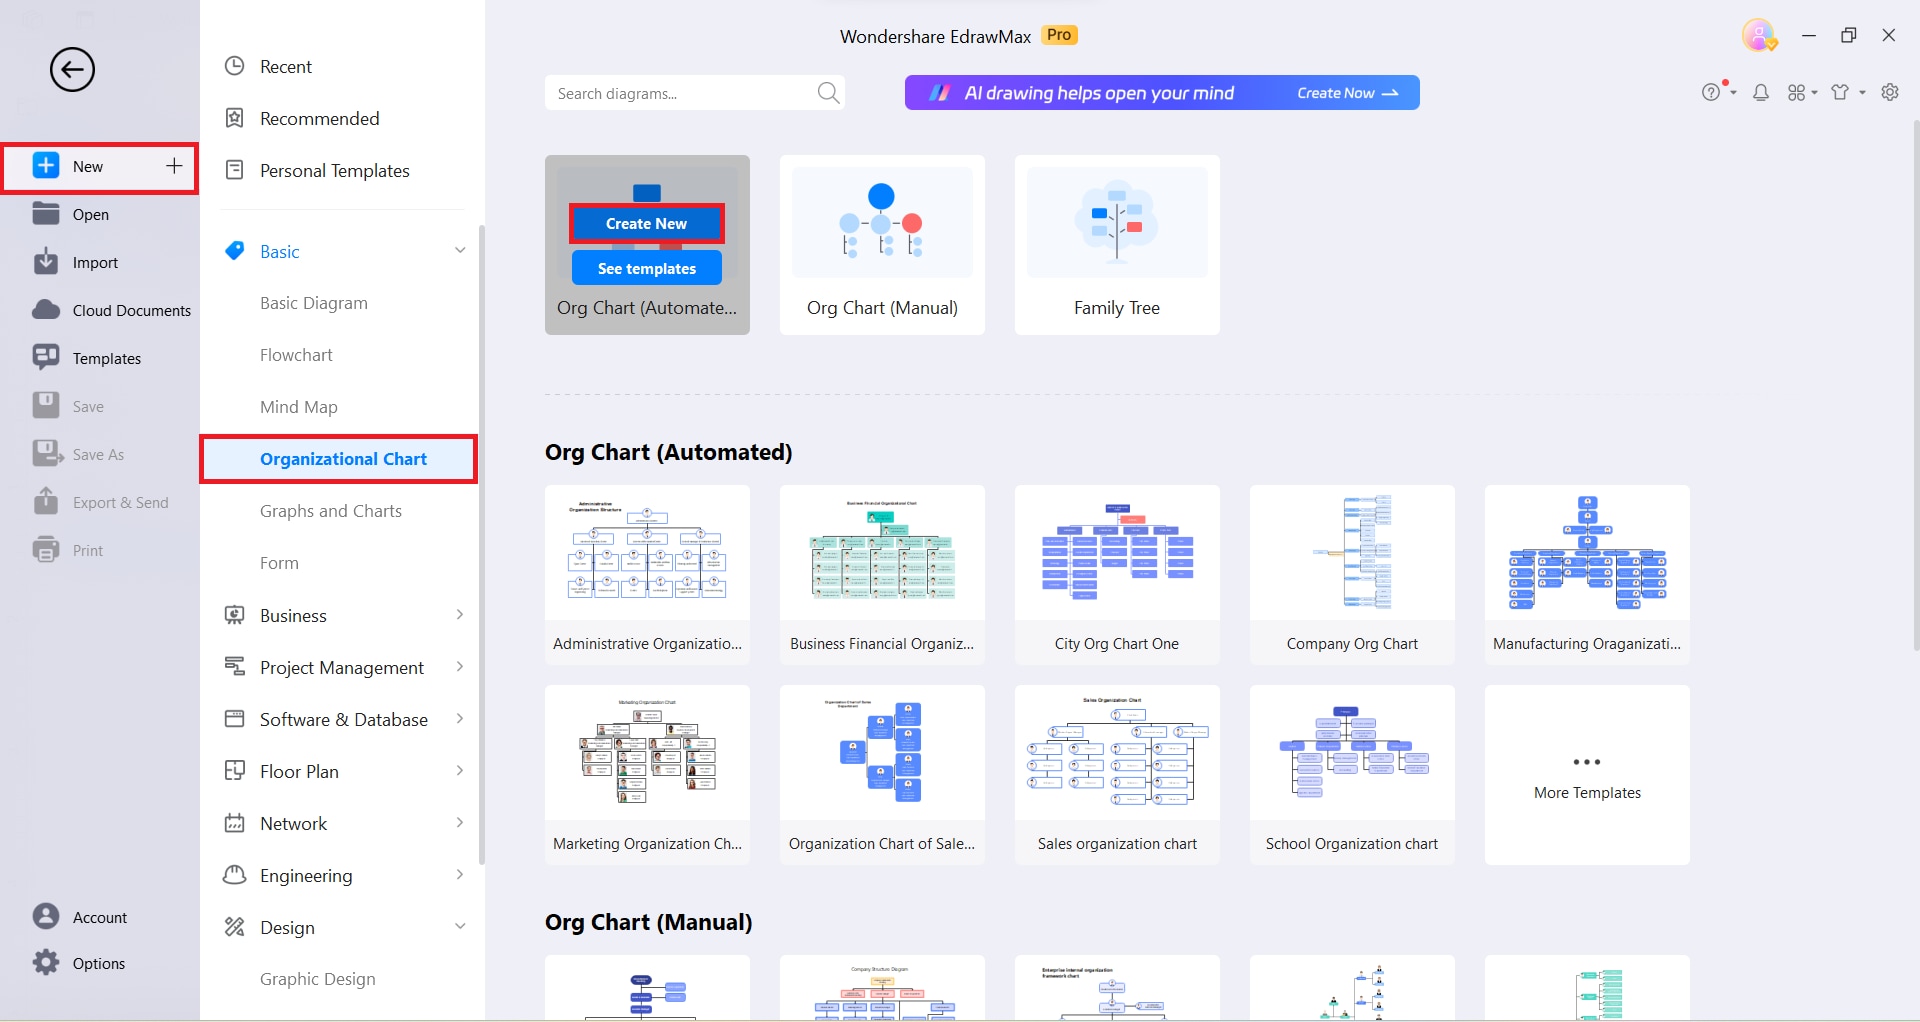
Task: Click the Software & Database category icon
Action: click(x=235, y=719)
